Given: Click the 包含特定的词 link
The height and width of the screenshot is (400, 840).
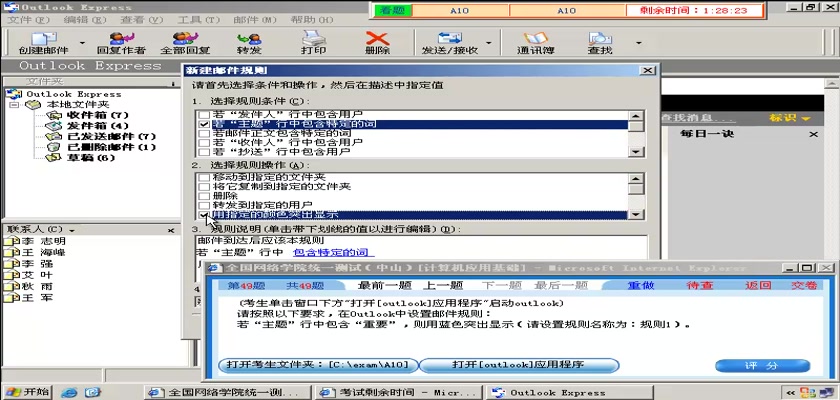Looking at the screenshot, I should click(x=333, y=253).
